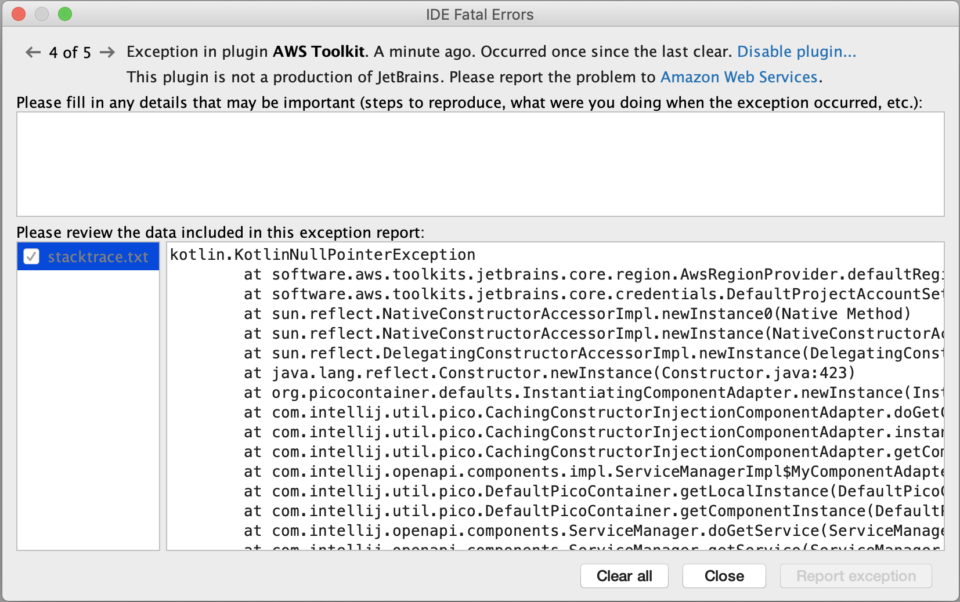Open the Amazon Web Services link
960x602 pixels.
pyautogui.click(x=738, y=77)
